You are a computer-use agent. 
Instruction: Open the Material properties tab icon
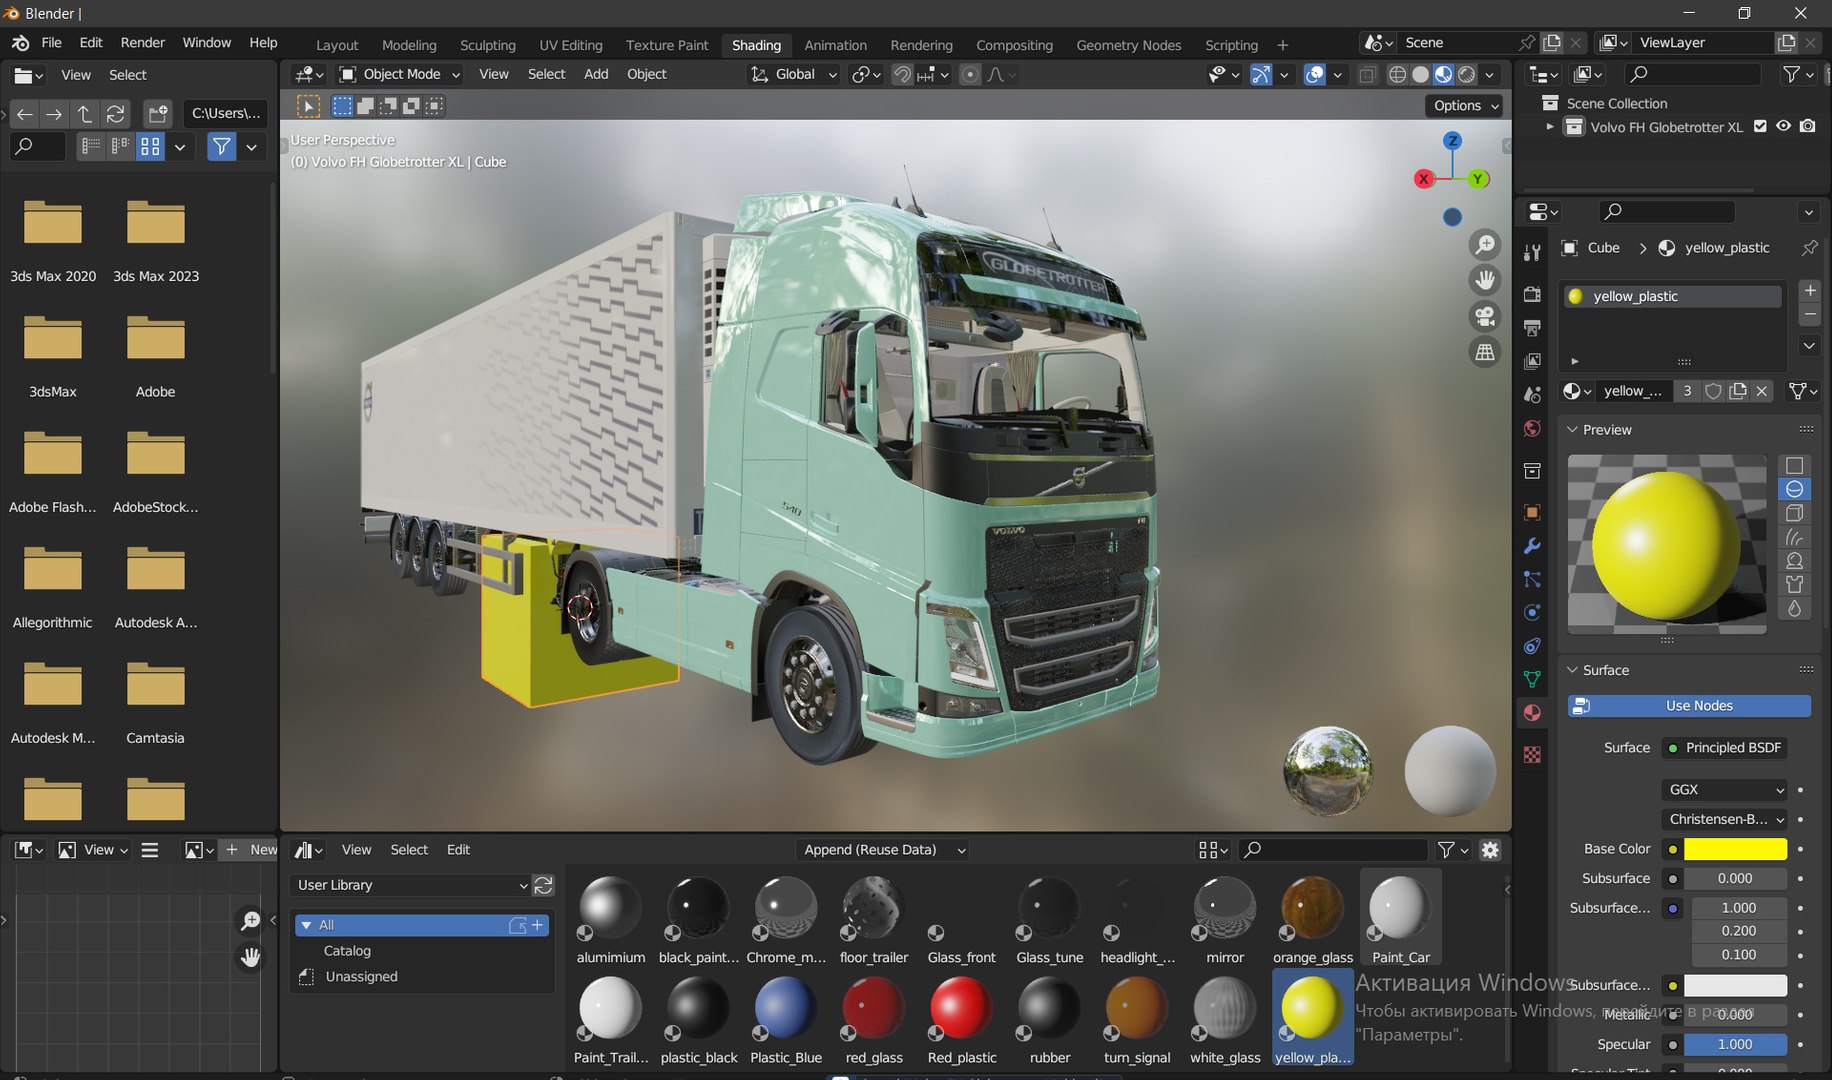(1532, 713)
